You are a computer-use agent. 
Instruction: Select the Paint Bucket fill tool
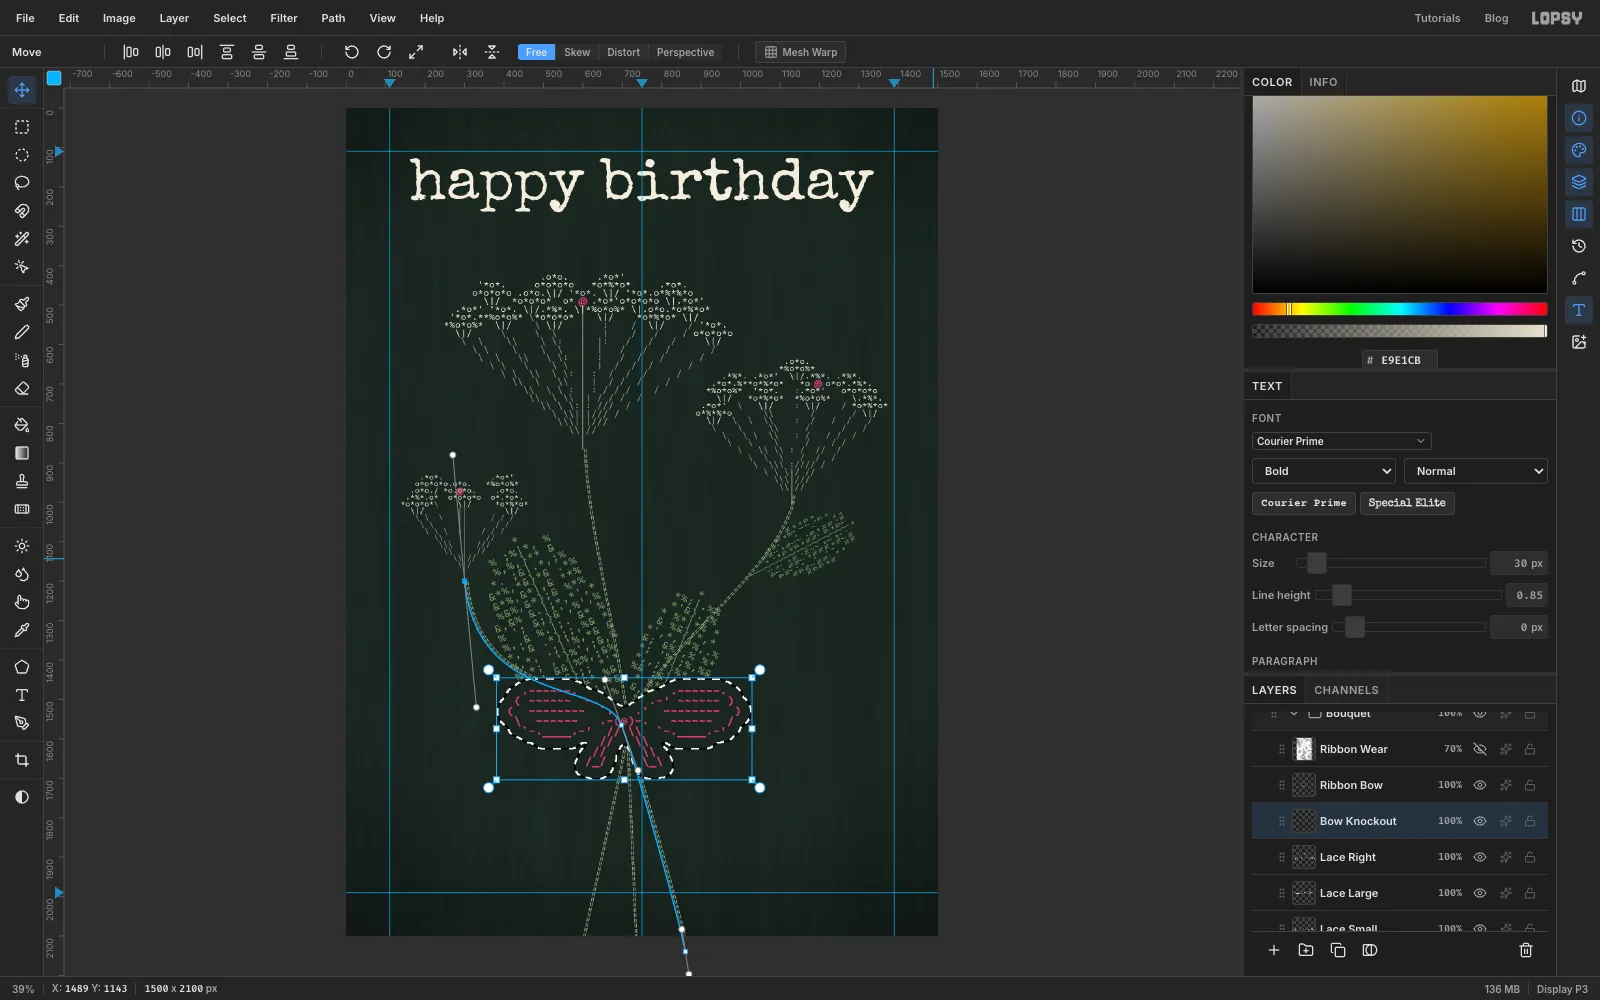[x=21, y=425]
